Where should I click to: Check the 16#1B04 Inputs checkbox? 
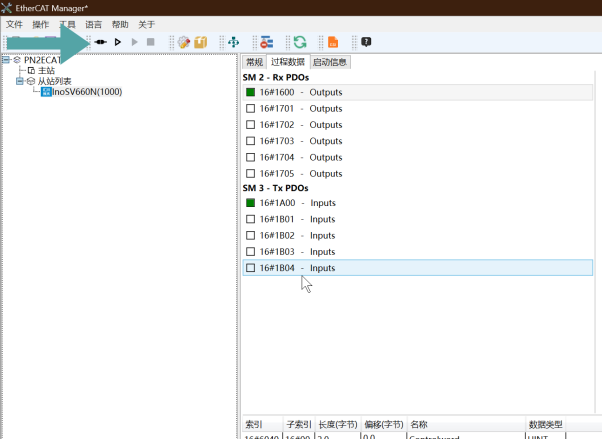tap(250, 268)
